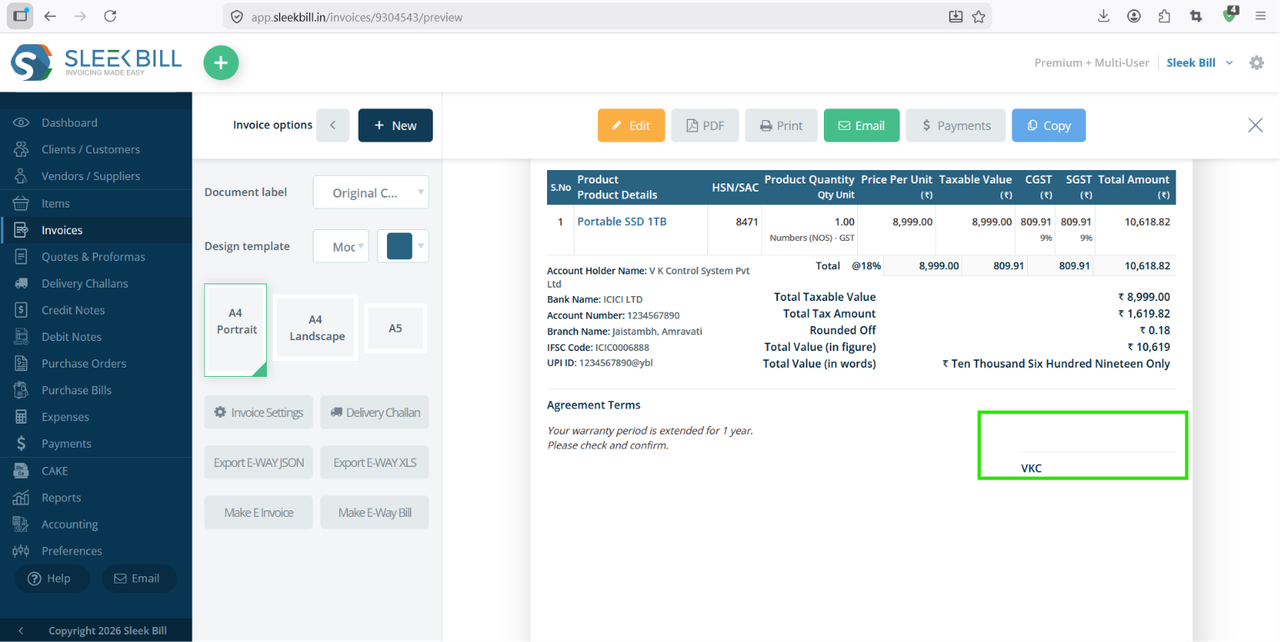Open the Design template dropdown

click(341, 246)
